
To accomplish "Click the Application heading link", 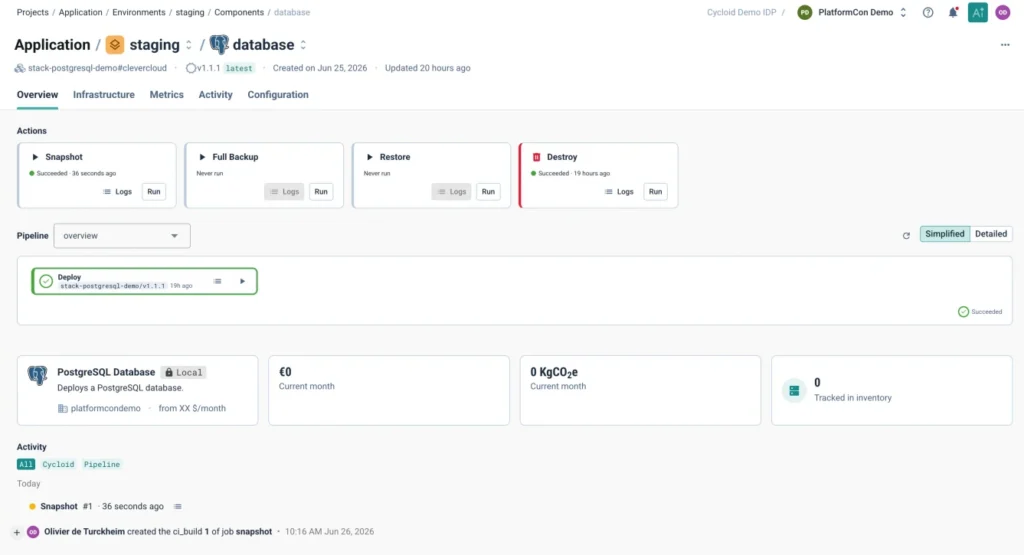I will point(52,44).
